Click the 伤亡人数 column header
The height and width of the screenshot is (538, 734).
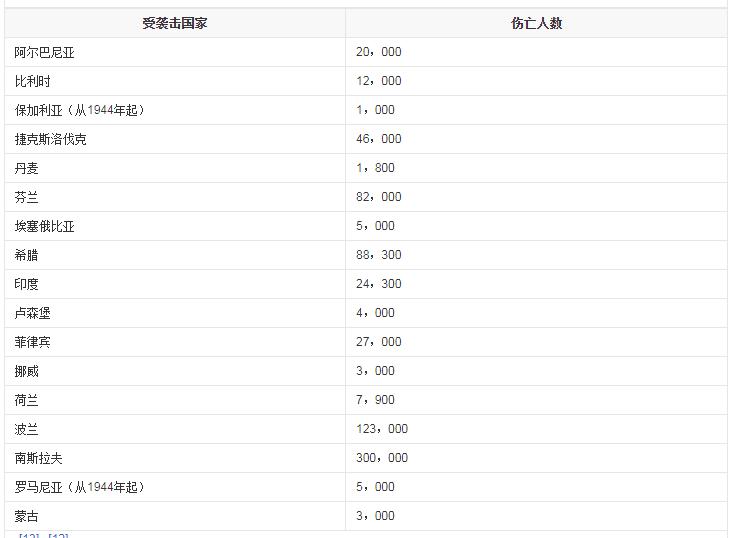[x=536, y=23]
